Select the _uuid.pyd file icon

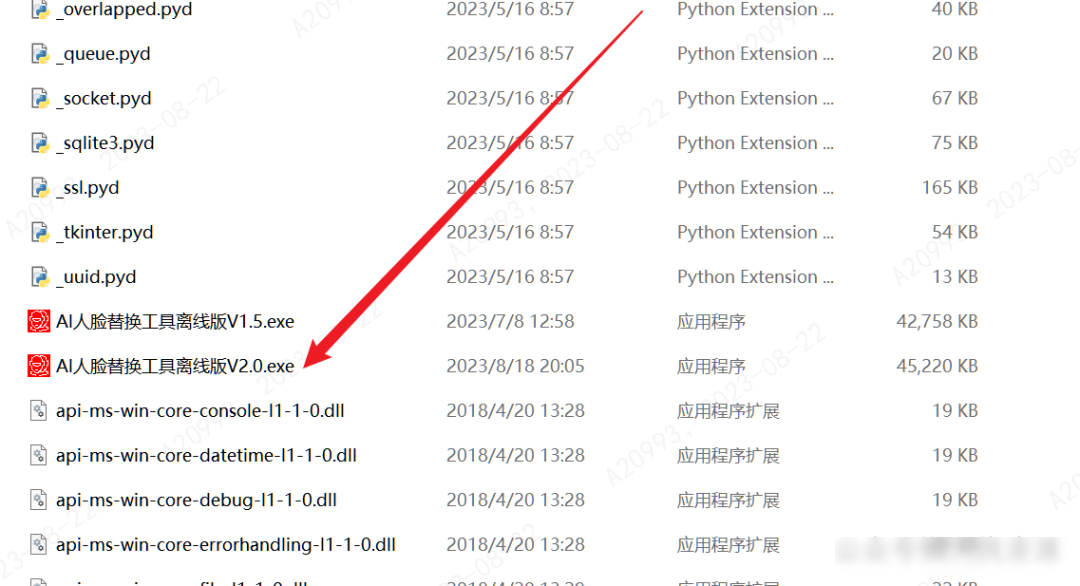click(x=40, y=278)
